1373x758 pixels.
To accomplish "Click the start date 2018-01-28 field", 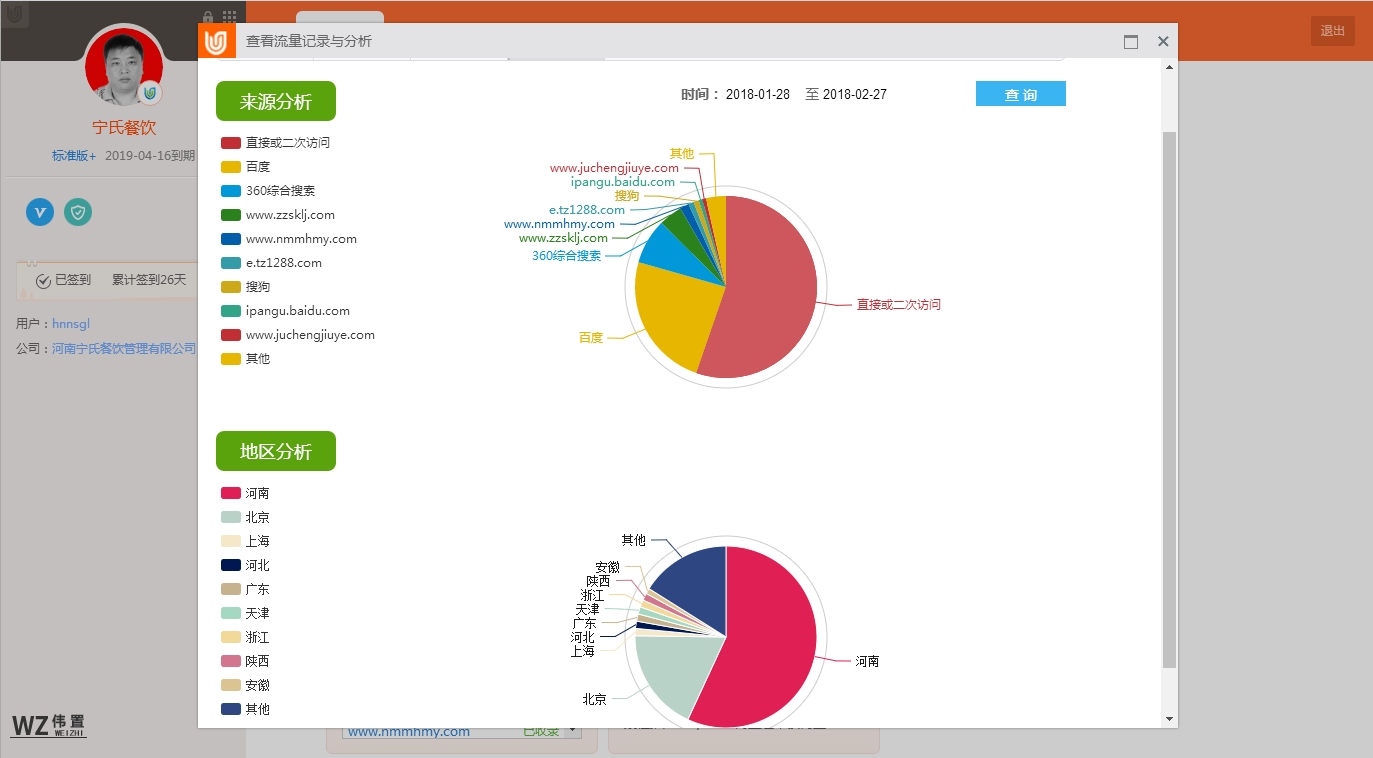I will click(x=757, y=95).
